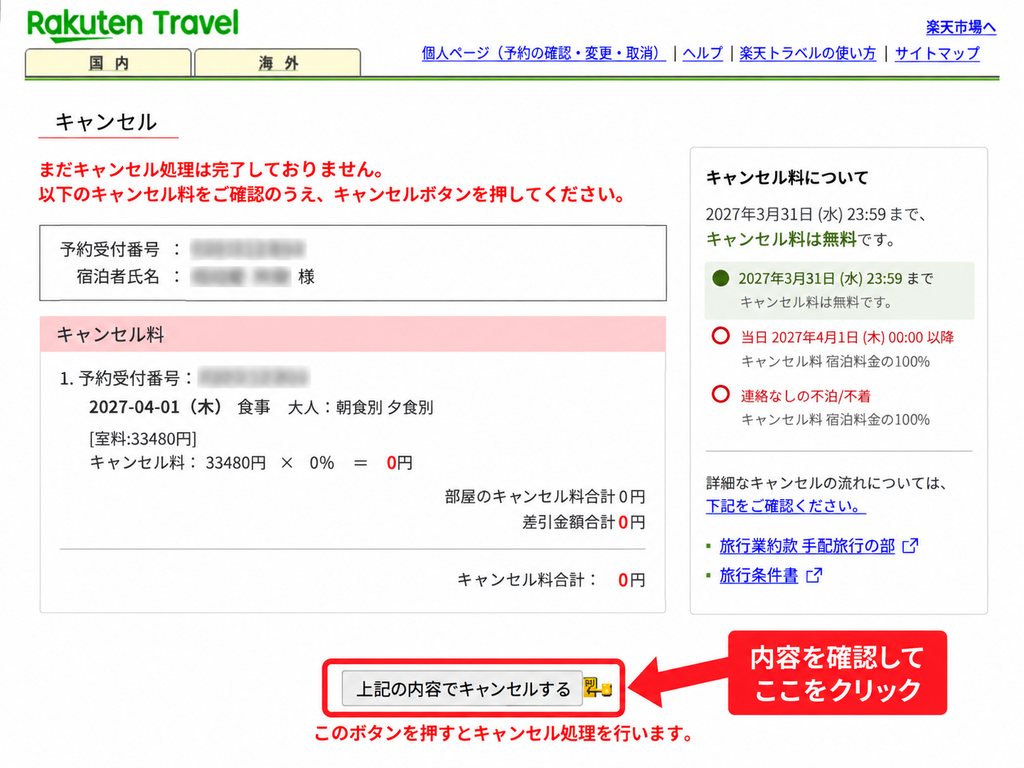Follow the 下記をご確認ください。 link
The height and width of the screenshot is (768, 1024).
coord(786,506)
